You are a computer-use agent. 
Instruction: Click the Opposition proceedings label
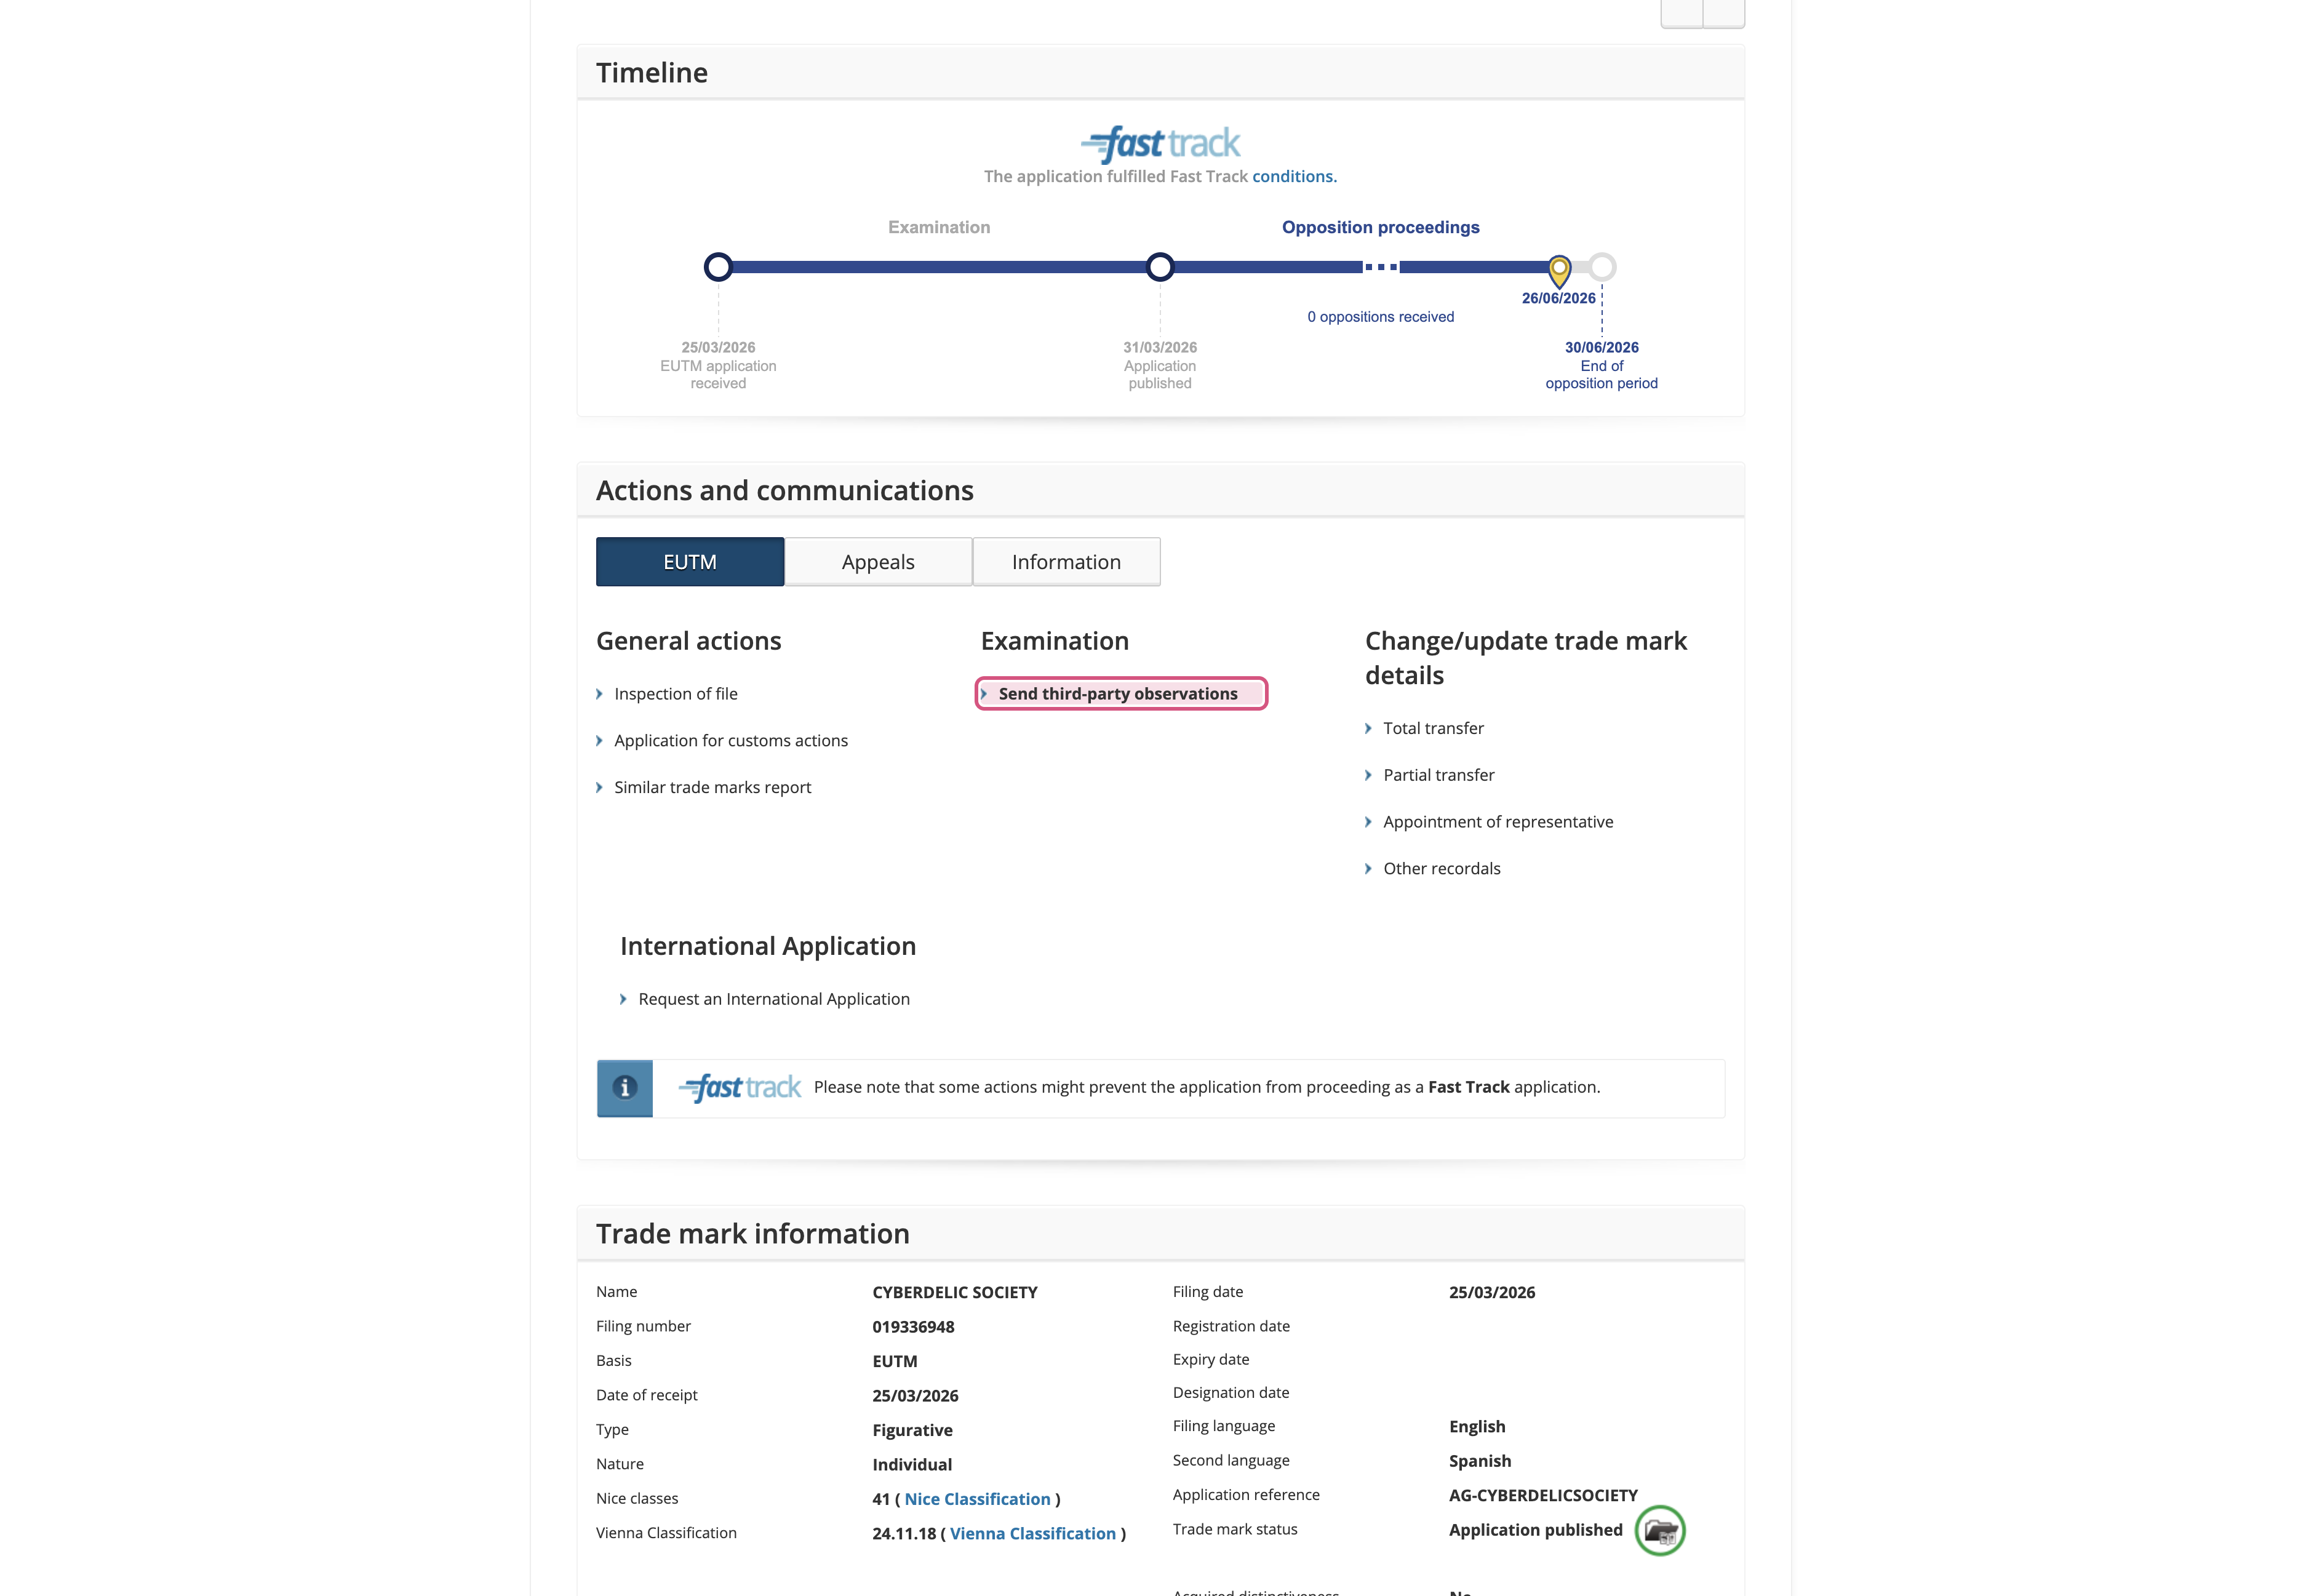coord(1380,227)
